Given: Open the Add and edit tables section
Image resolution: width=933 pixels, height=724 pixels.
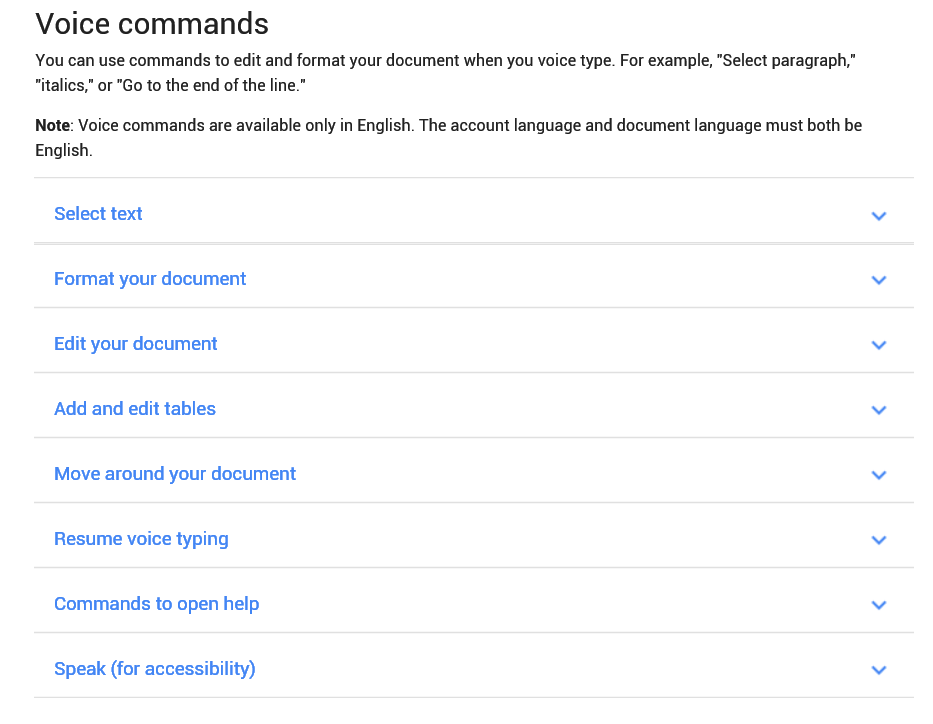Looking at the screenshot, I should coord(134,408).
